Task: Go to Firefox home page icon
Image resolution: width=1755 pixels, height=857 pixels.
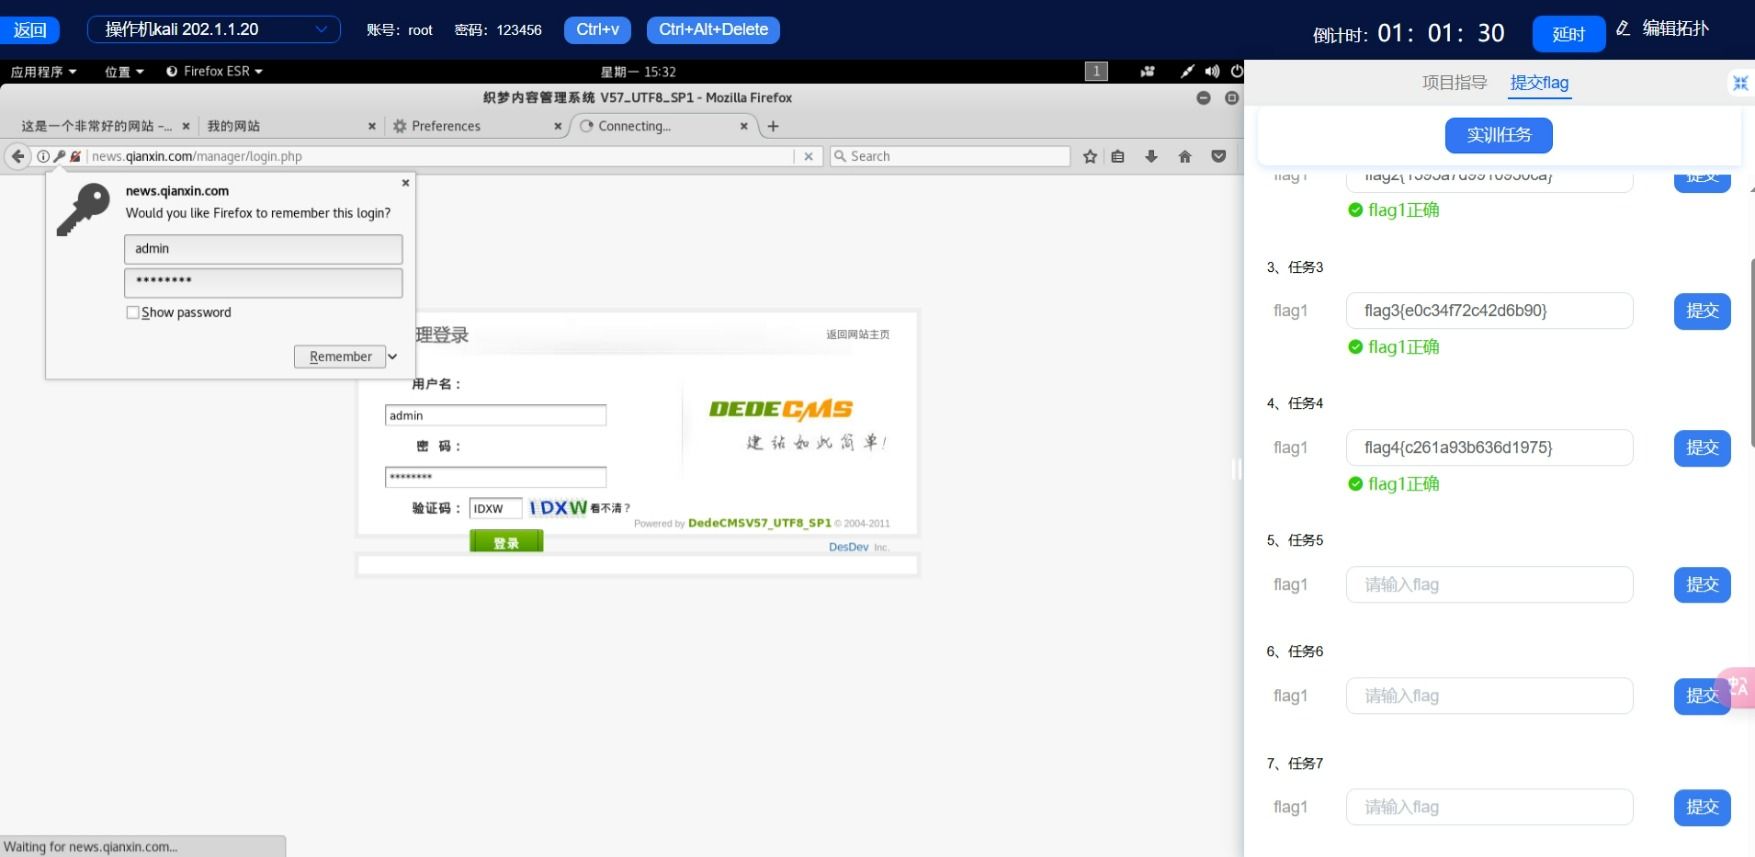Action: [1185, 156]
